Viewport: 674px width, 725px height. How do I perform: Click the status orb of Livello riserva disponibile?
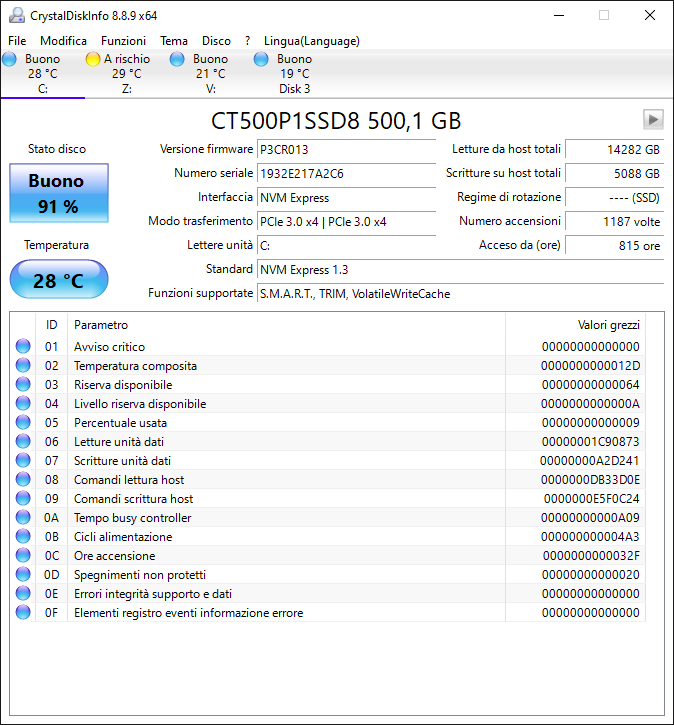click(x=23, y=403)
